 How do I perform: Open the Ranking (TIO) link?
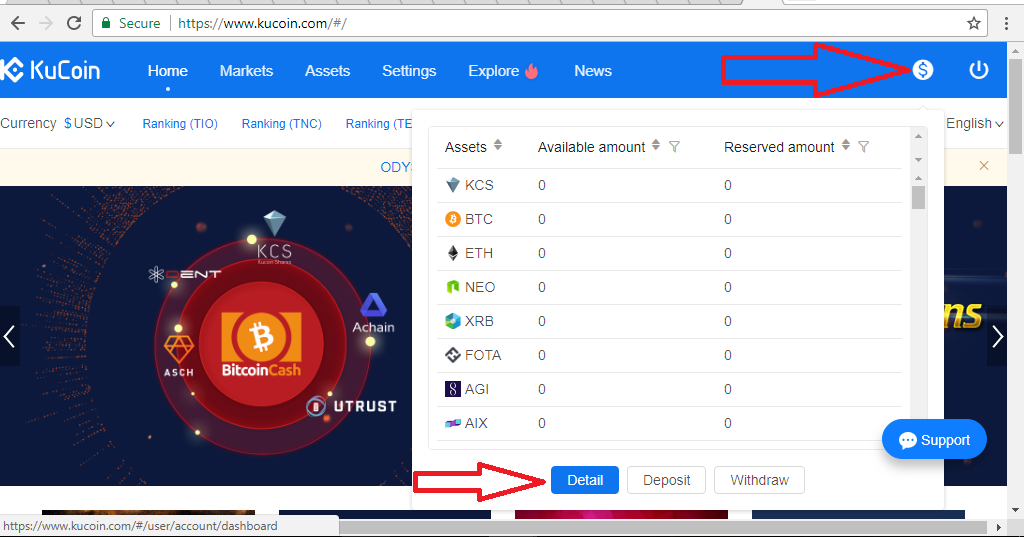[180, 123]
